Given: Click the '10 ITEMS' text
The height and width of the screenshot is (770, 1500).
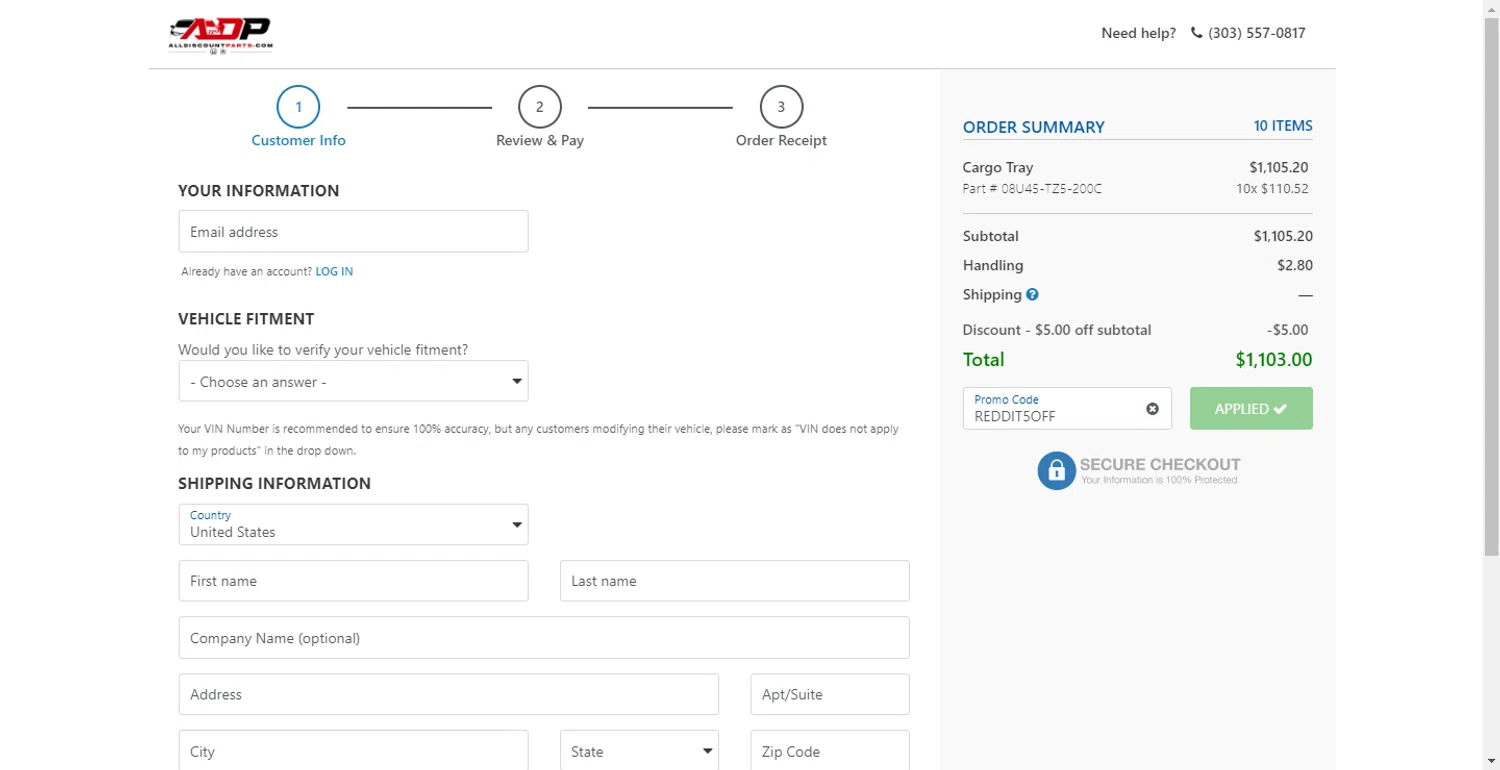Looking at the screenshot, I should [x=1283, y=126].
